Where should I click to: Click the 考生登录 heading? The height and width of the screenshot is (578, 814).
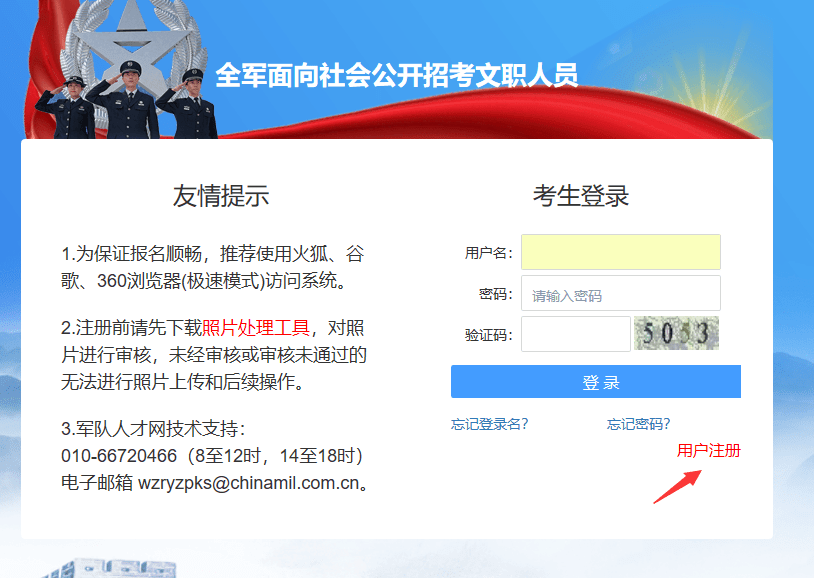(581, 196)
